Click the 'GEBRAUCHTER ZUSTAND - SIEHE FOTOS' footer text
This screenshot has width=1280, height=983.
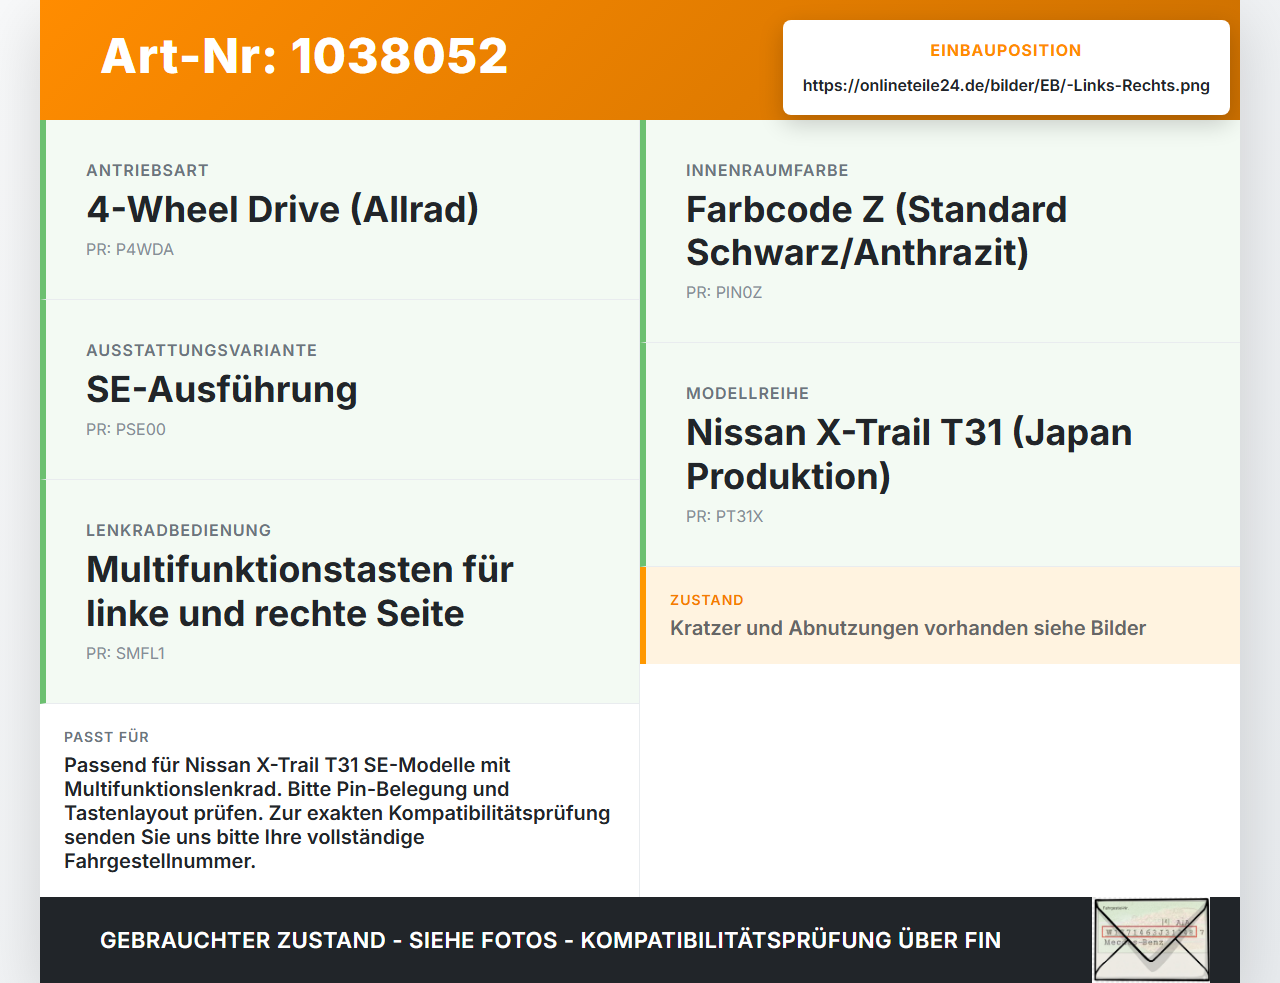pyautogui.click(x=550, y=940)
